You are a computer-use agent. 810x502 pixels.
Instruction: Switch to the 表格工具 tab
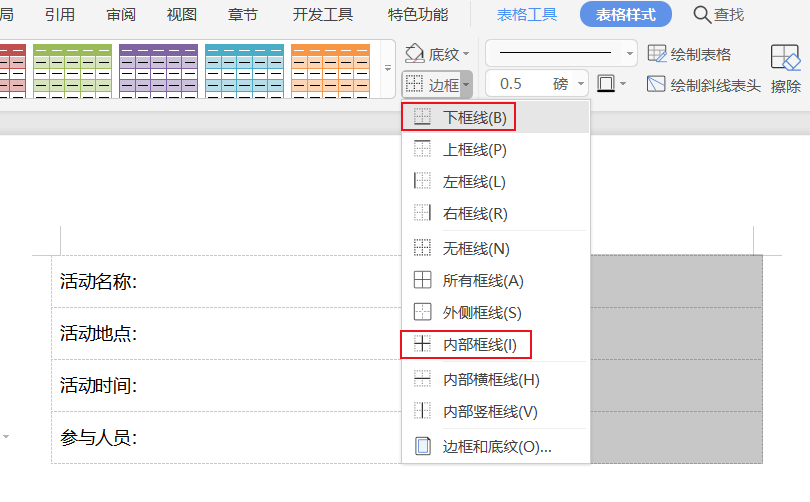[527, 14]
